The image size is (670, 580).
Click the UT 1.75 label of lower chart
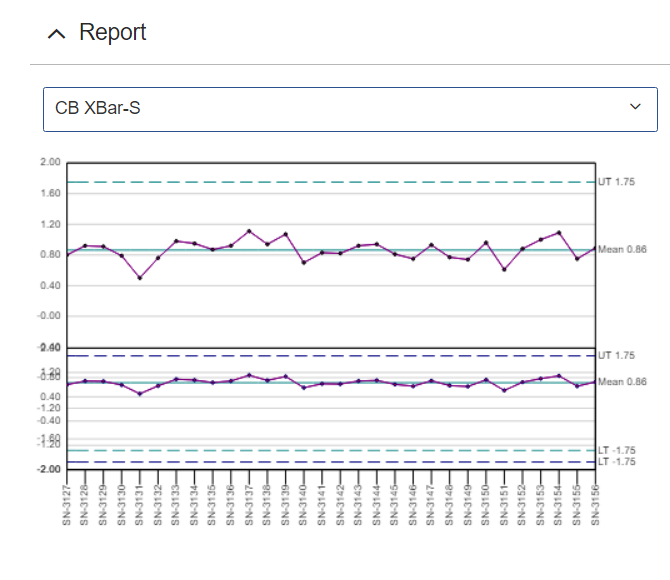(x=617, y=356)
